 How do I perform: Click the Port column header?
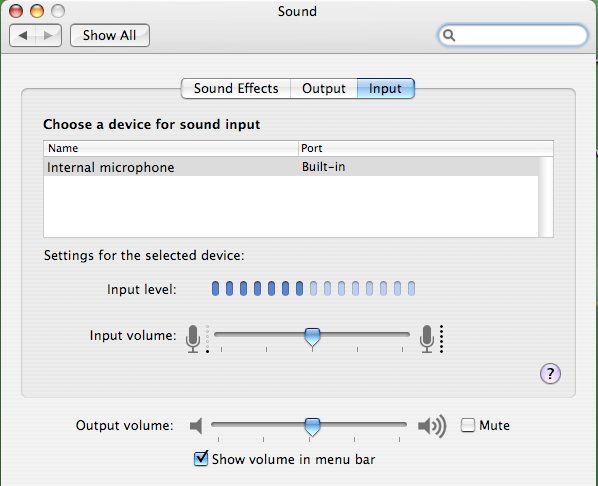point(426,148)
